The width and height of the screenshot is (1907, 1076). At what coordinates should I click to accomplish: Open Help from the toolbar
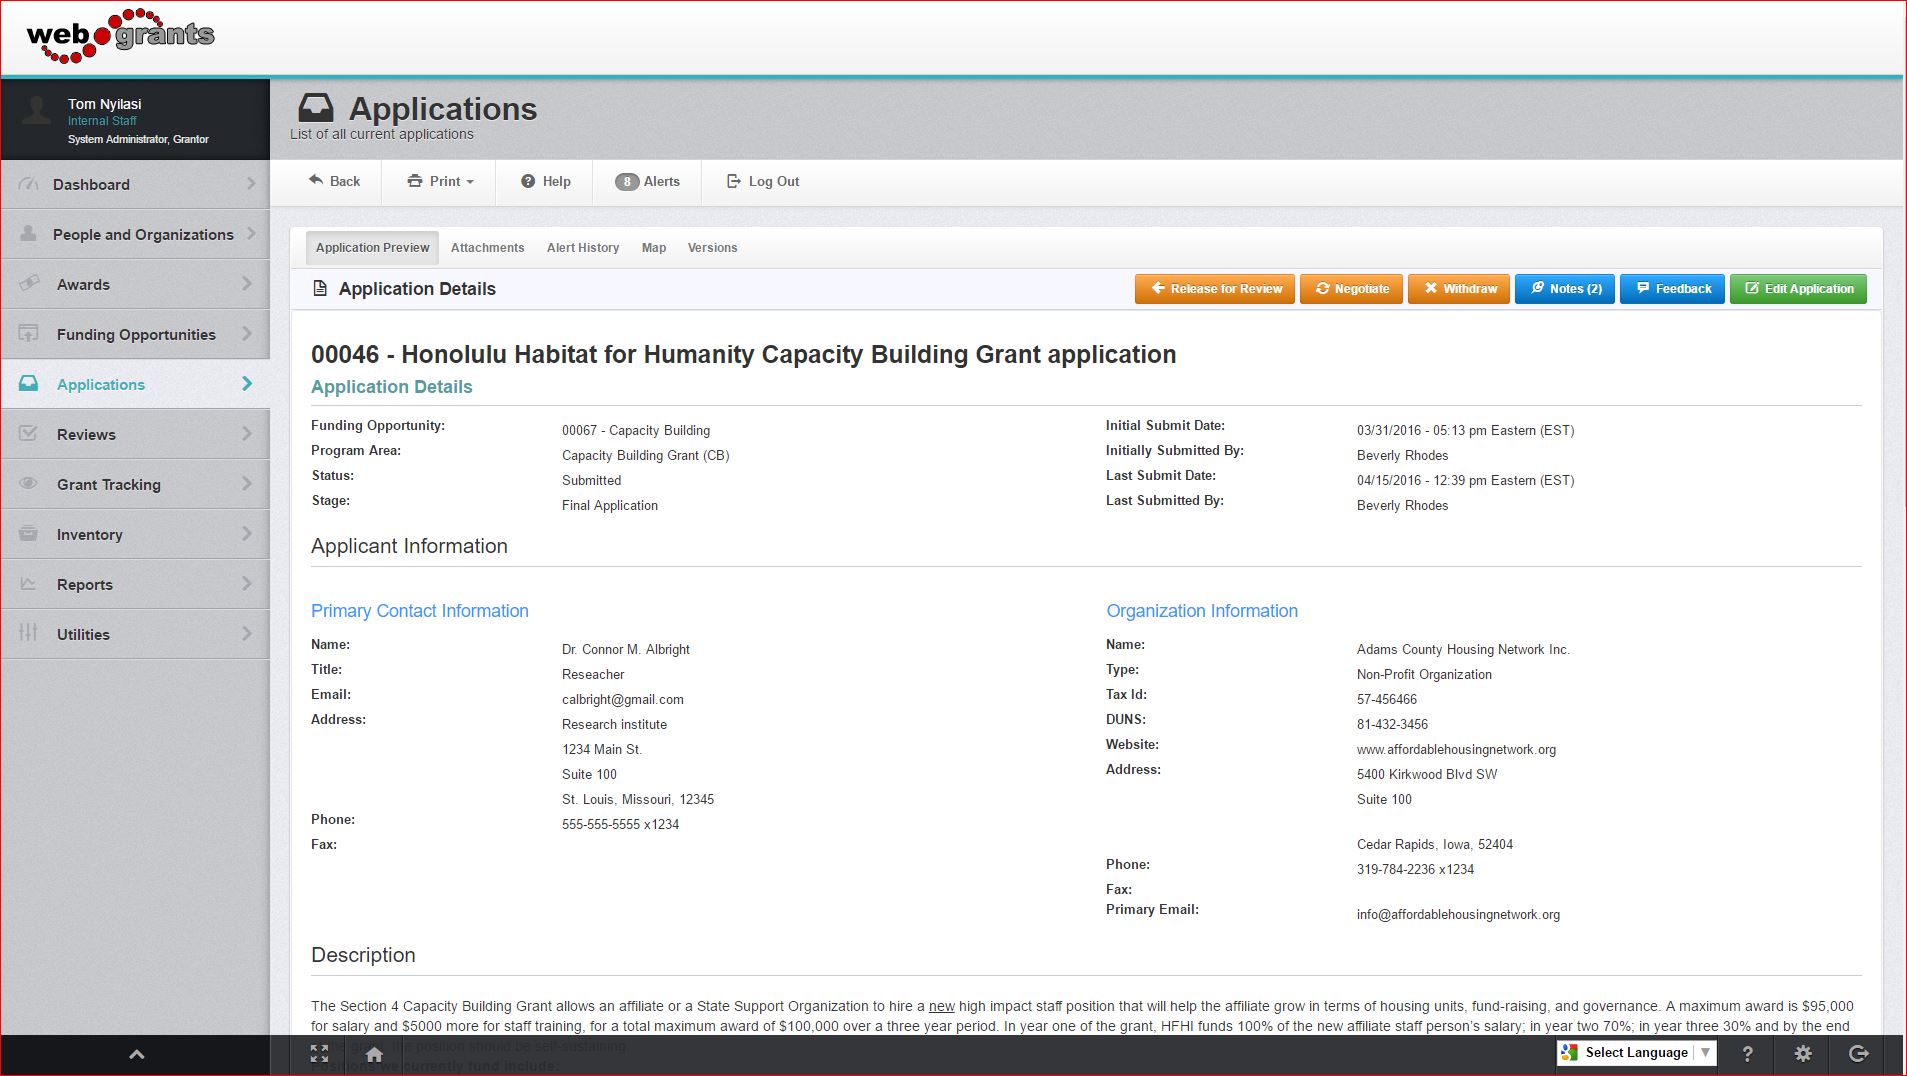coord(544,181)
